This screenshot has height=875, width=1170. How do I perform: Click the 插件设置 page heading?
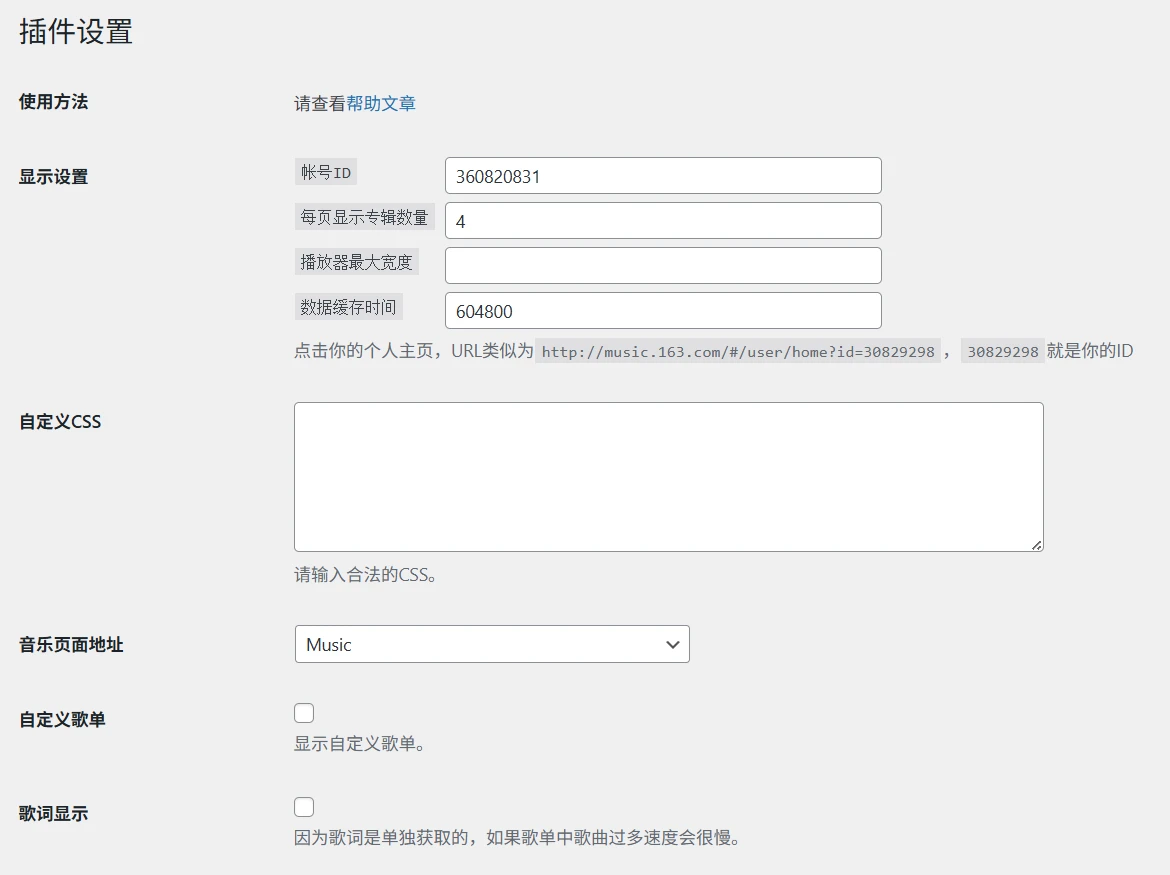coord(76,32)
